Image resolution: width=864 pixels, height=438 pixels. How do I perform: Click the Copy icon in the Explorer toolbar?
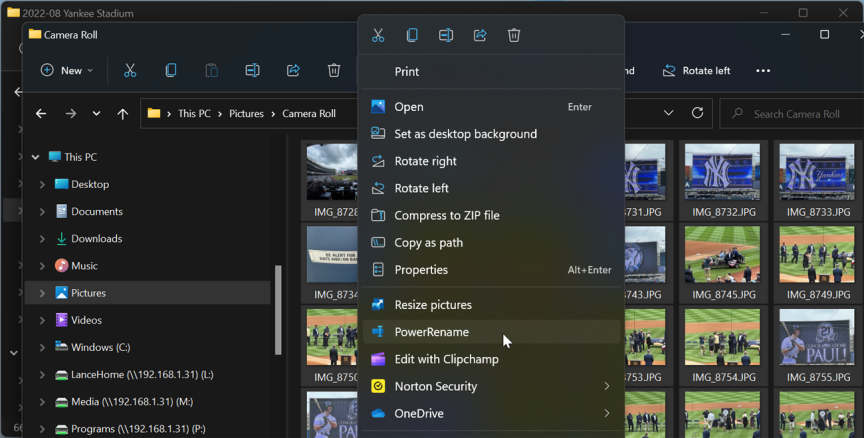[x=171, y=71]
